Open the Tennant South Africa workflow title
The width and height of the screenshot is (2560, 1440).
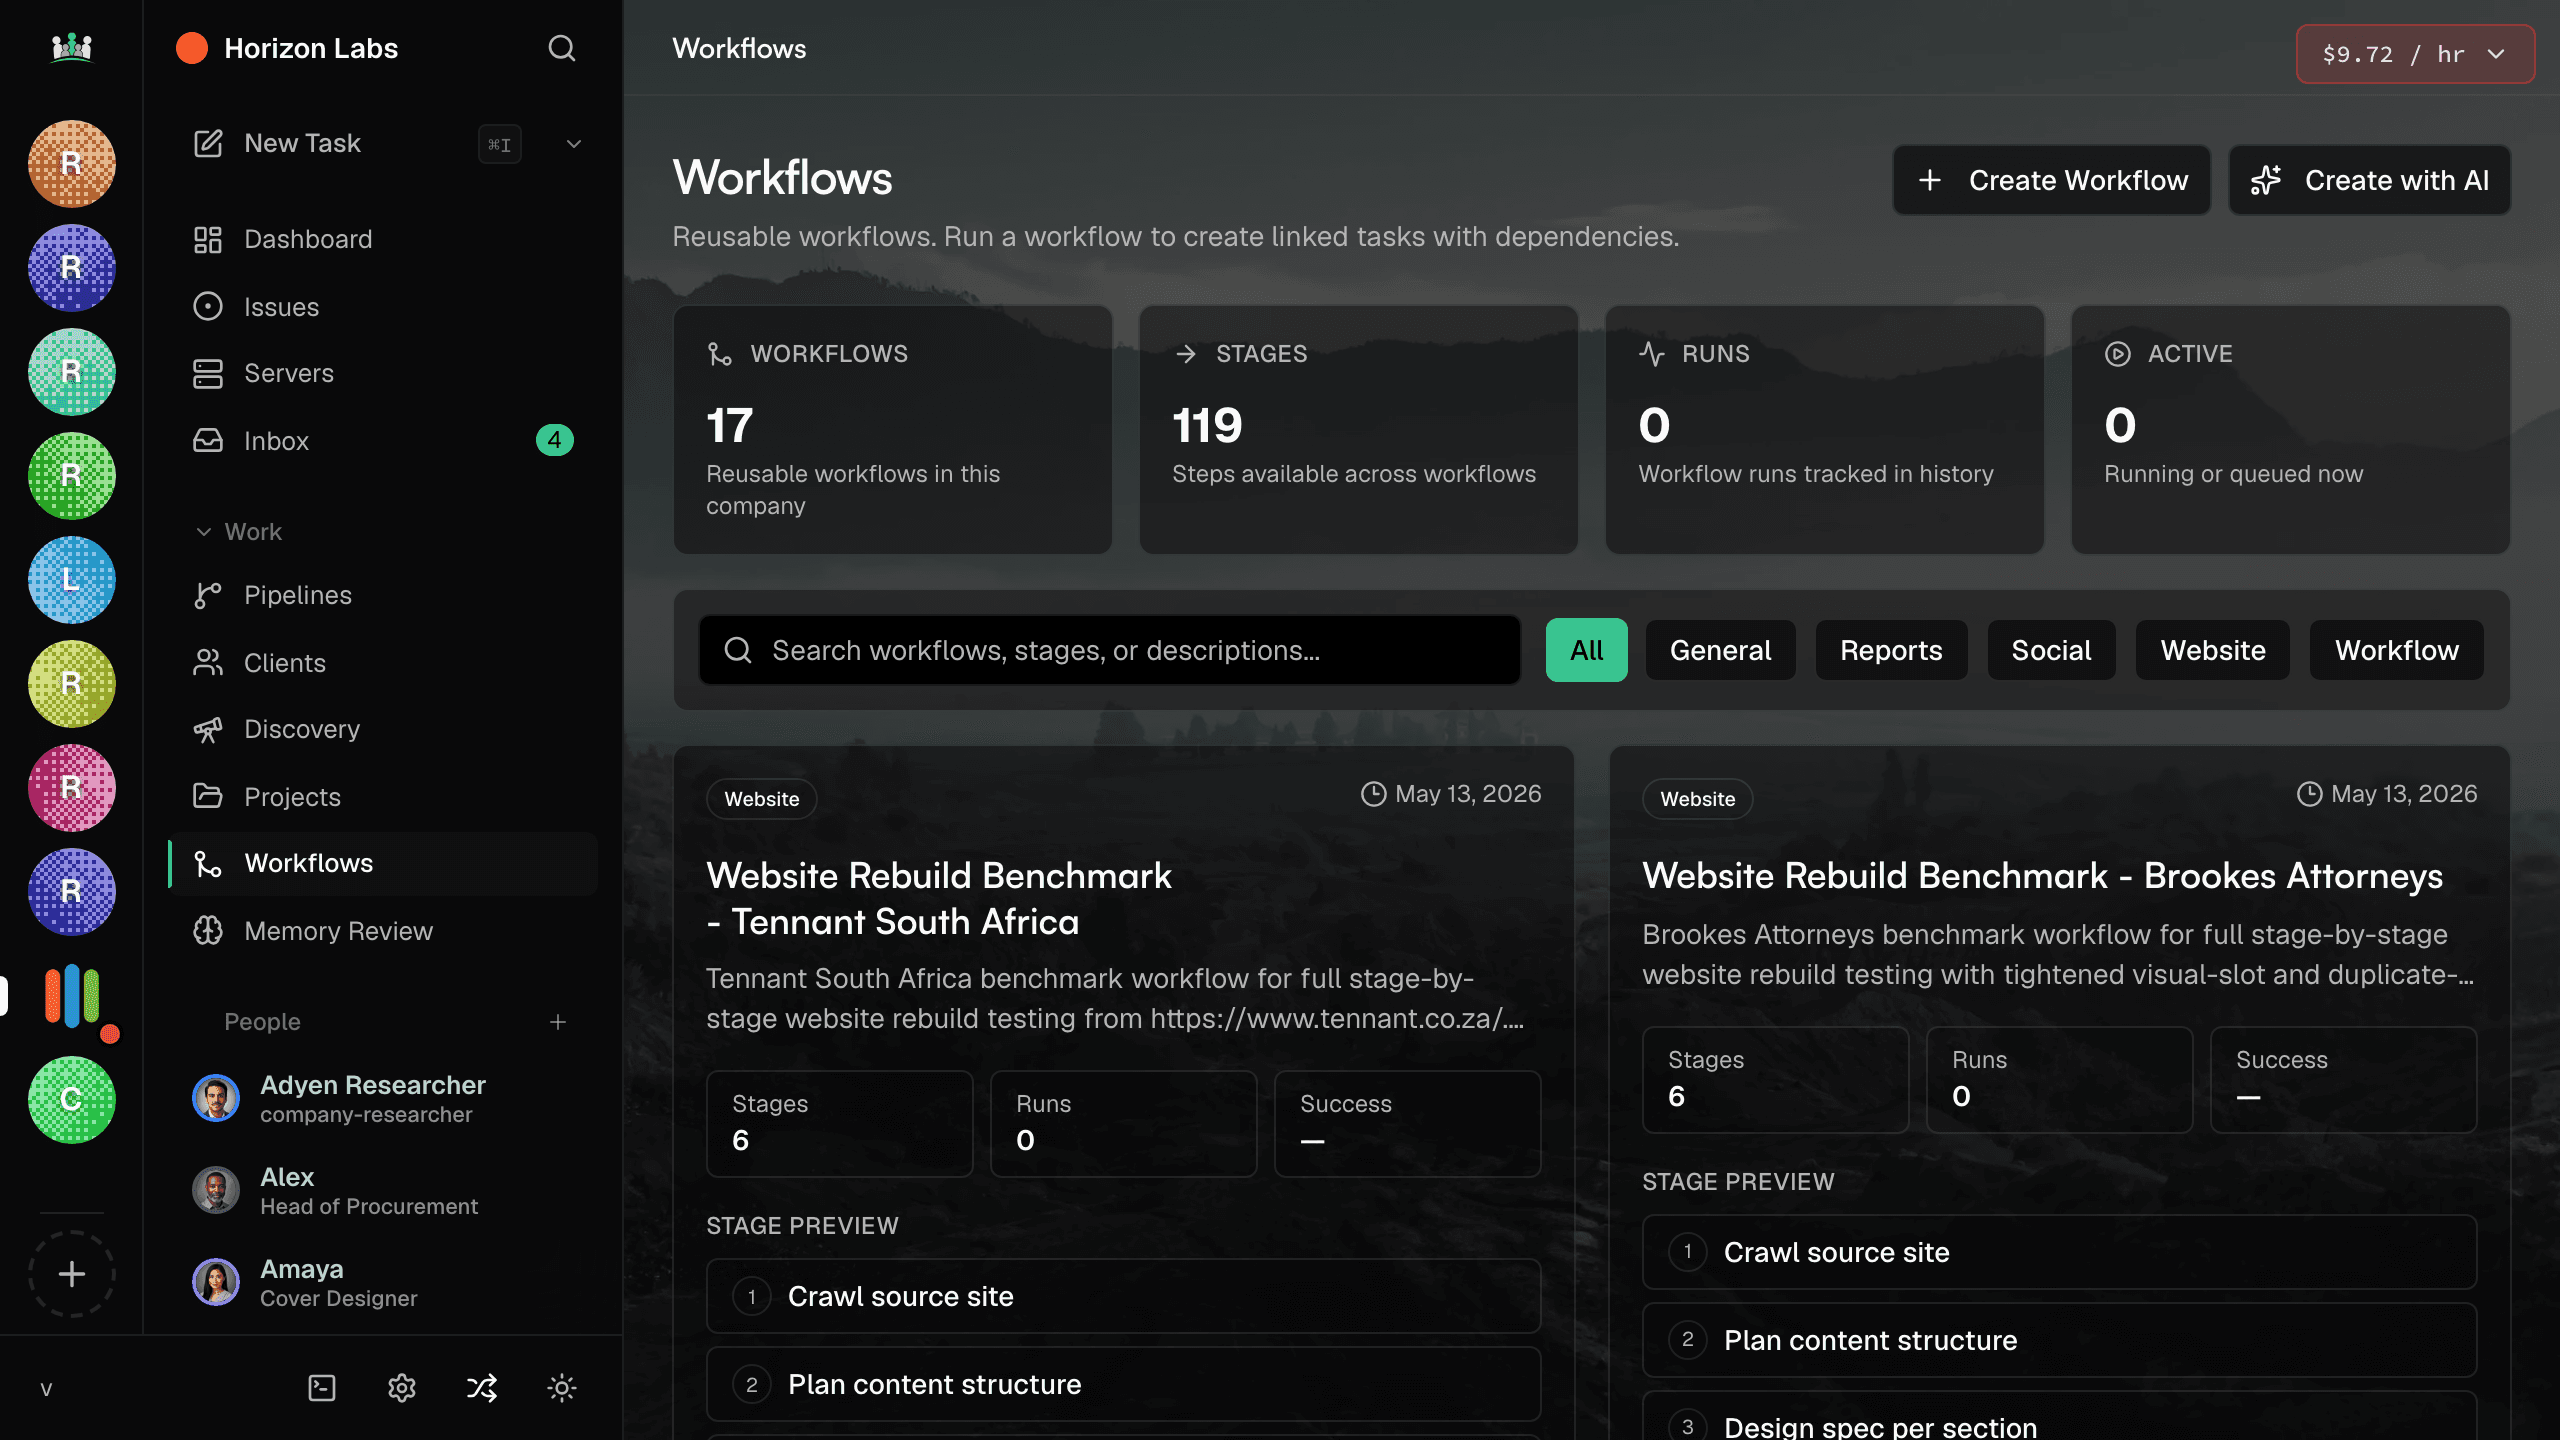point(938,898)
